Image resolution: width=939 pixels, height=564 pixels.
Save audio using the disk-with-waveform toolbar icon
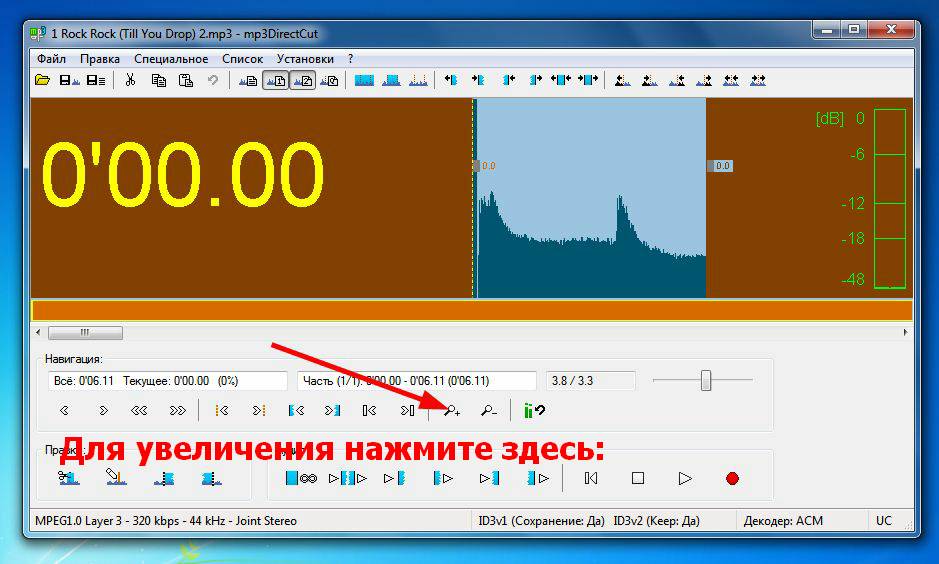69,80
